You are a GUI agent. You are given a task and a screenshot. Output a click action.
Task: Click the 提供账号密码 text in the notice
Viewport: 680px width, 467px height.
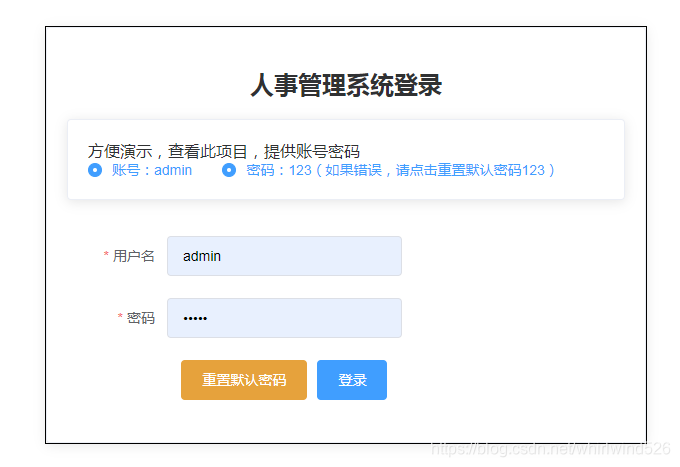(311, 151)
